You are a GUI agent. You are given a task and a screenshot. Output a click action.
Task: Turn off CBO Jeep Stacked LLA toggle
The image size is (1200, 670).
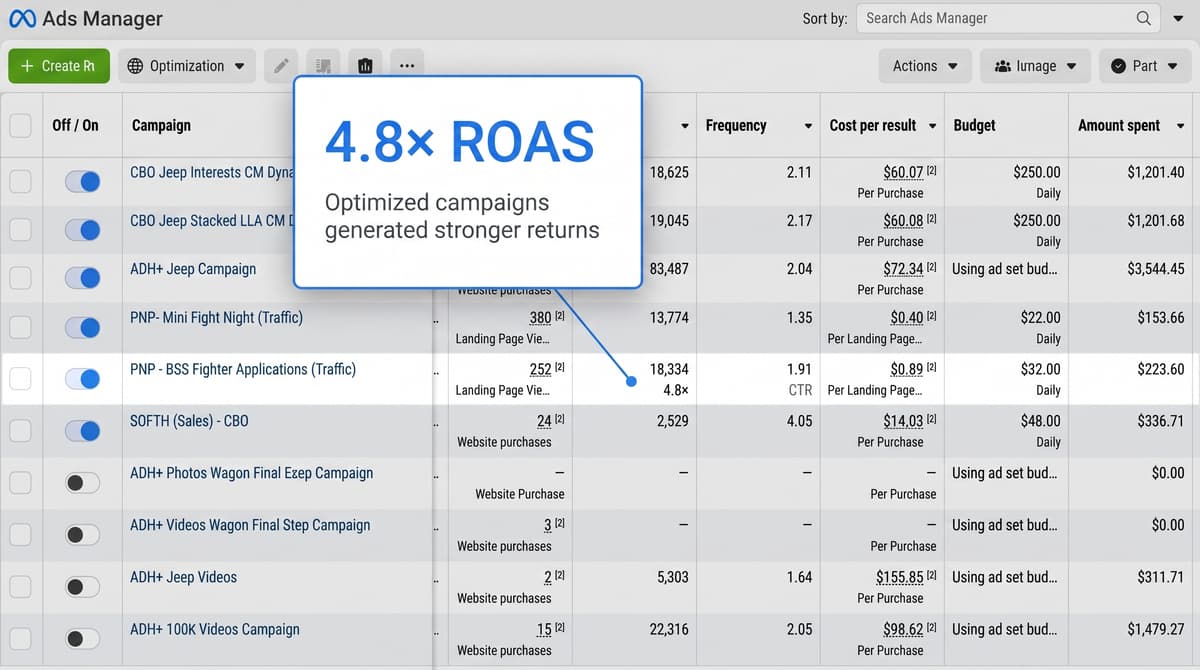coord(82,230)
